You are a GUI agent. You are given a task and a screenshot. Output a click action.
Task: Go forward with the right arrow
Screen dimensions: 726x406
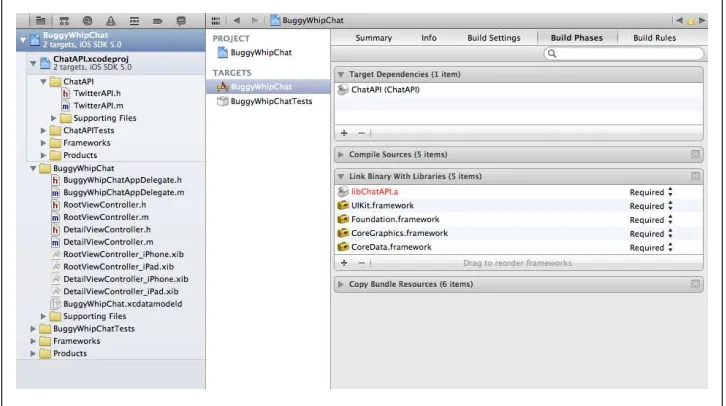255,20
